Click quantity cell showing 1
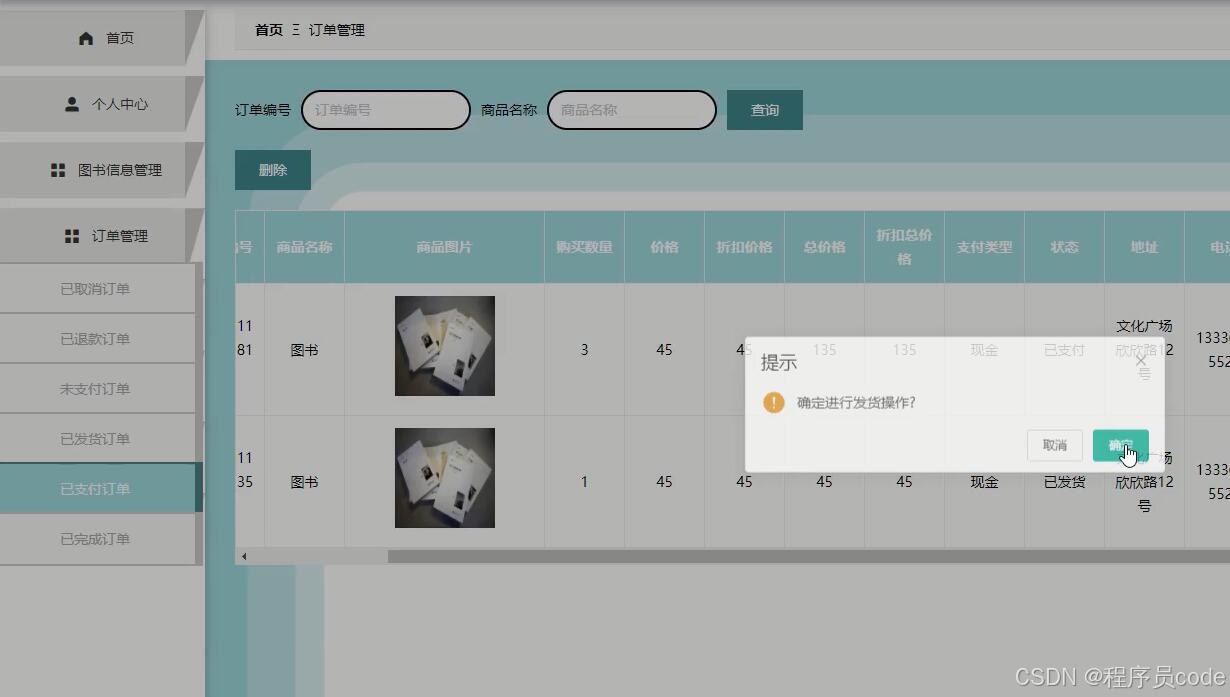1230x697 pixels. click(x=585, y=482)
